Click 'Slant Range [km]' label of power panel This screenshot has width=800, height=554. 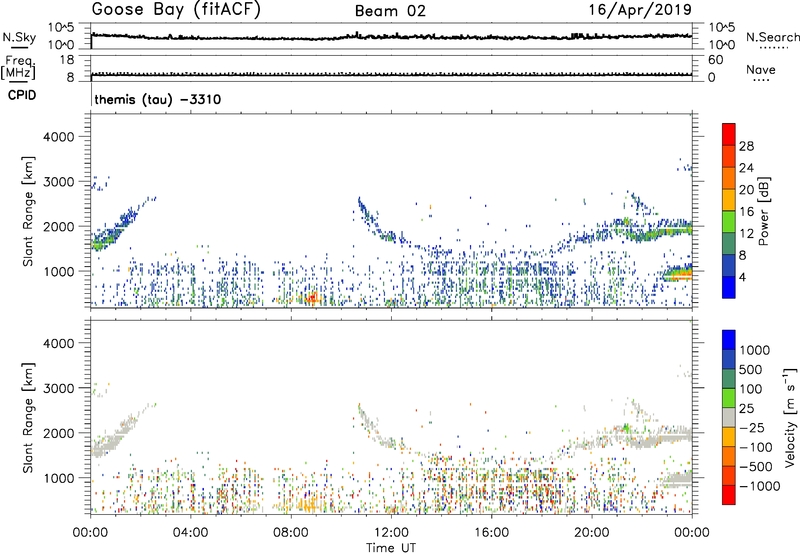coord(28,211)
